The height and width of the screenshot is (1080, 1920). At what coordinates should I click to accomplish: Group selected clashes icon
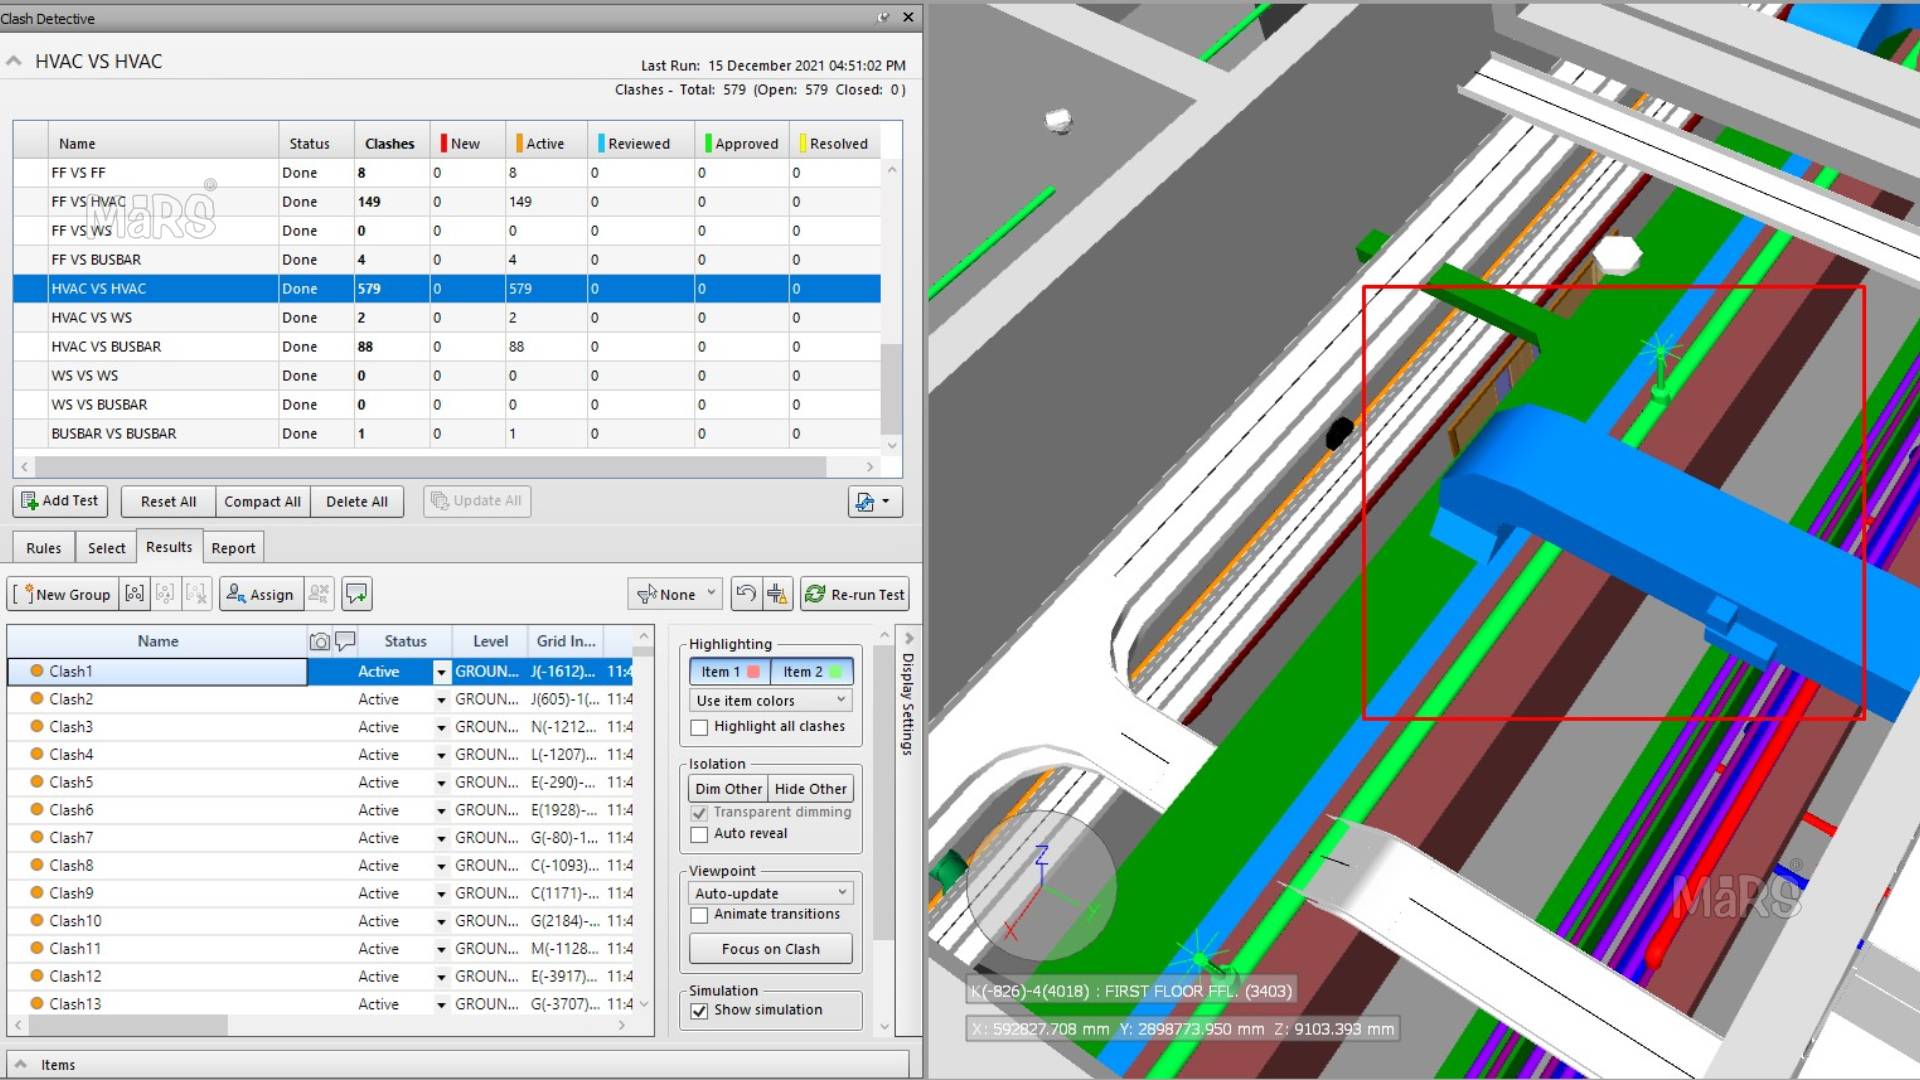coord(134,594)
